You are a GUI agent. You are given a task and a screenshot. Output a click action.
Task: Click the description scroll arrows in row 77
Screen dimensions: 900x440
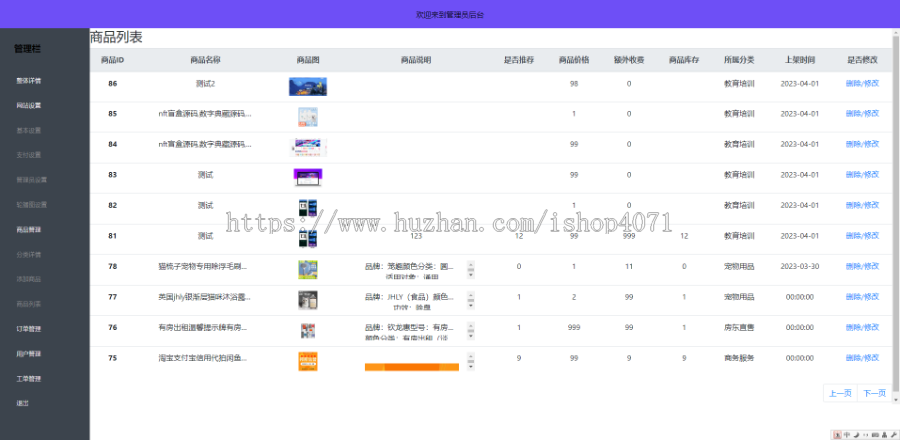coord(471,299)
